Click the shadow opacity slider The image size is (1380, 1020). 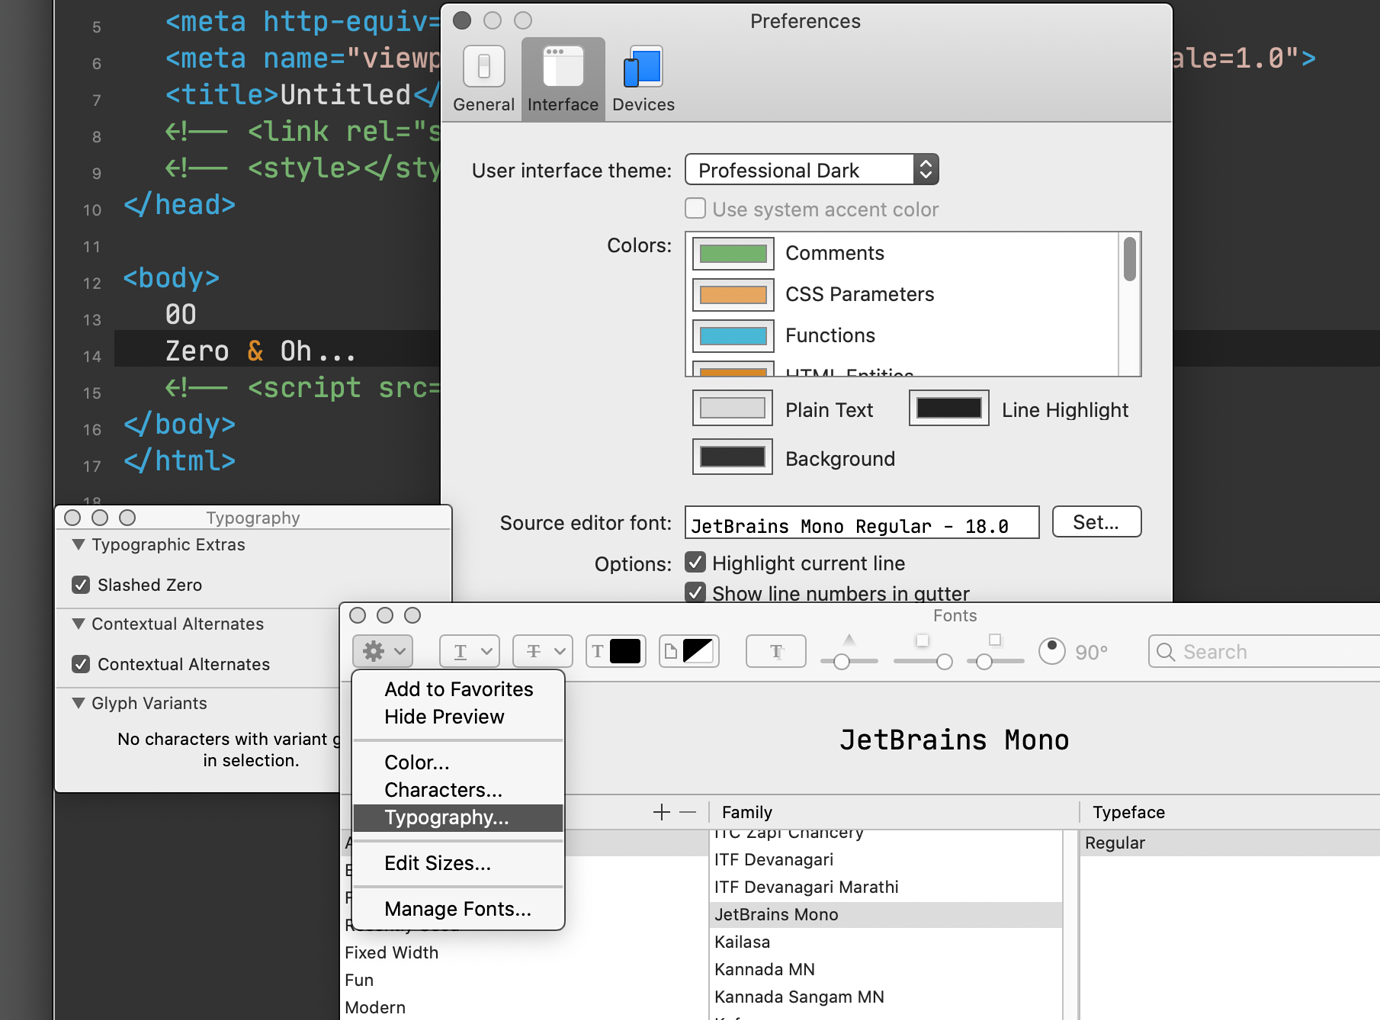coord(849,661)
